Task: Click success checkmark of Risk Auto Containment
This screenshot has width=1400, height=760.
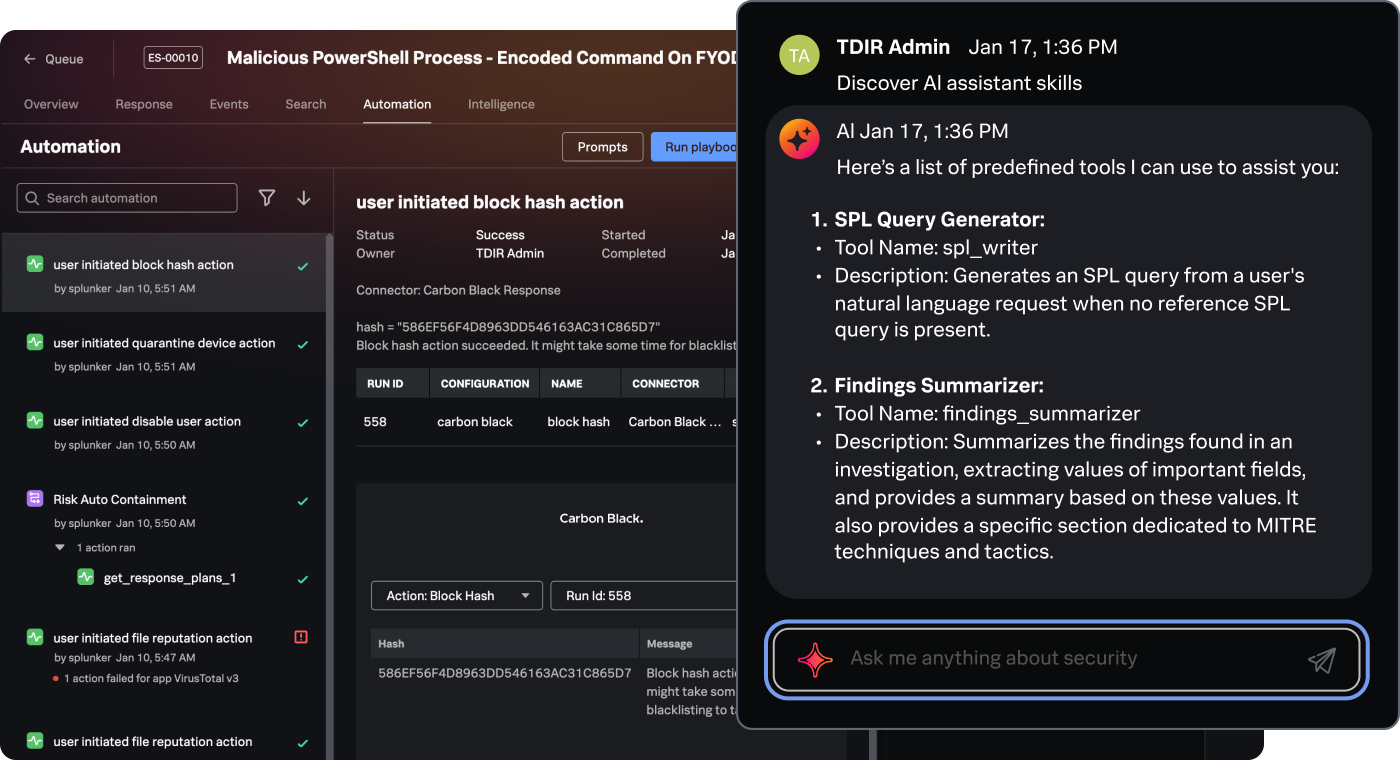Action: 303,500
